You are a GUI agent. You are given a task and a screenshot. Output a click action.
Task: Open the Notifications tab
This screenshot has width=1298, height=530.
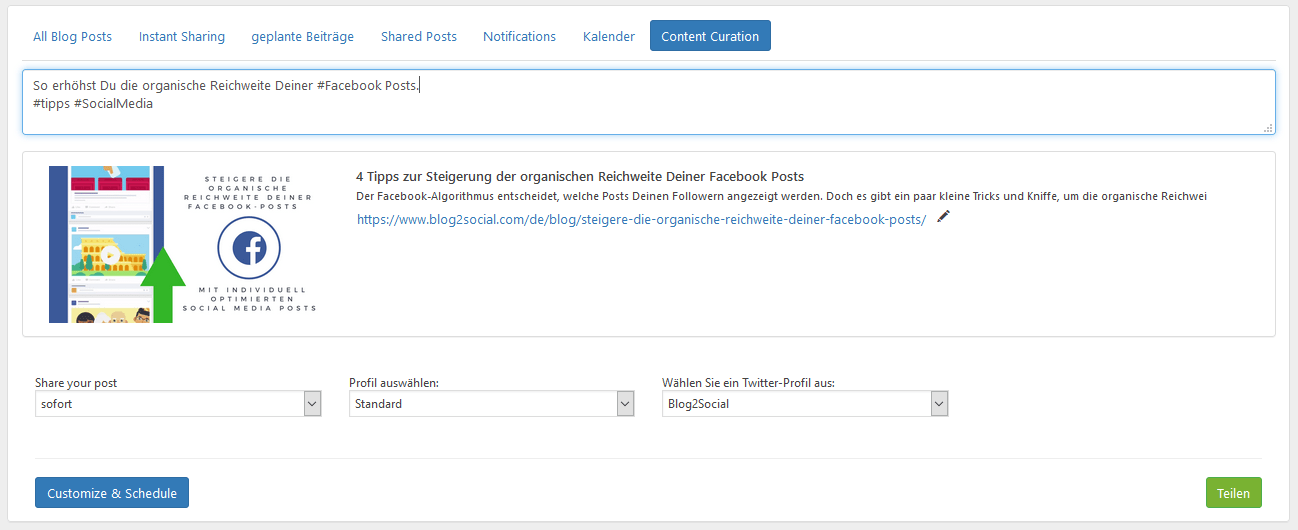pos(519,36)
